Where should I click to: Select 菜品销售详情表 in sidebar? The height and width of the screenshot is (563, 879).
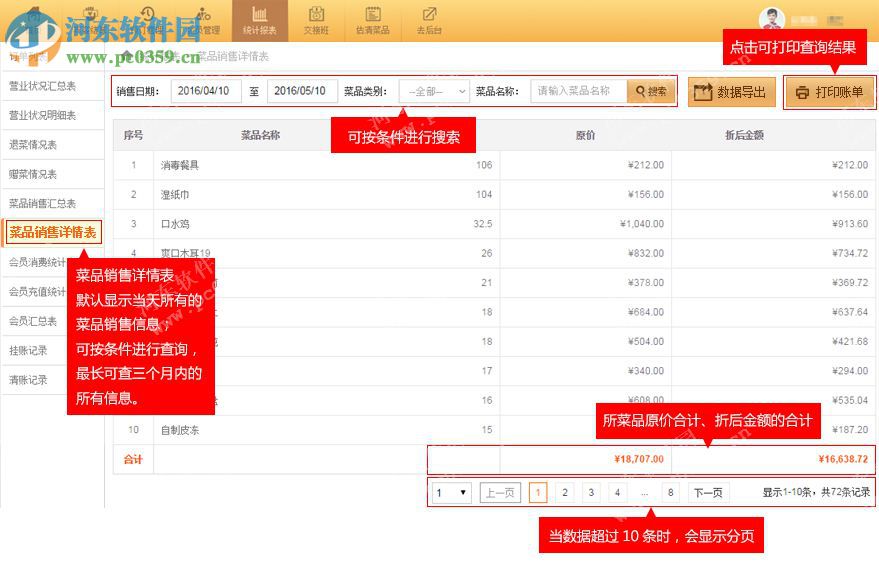point(53,232)
